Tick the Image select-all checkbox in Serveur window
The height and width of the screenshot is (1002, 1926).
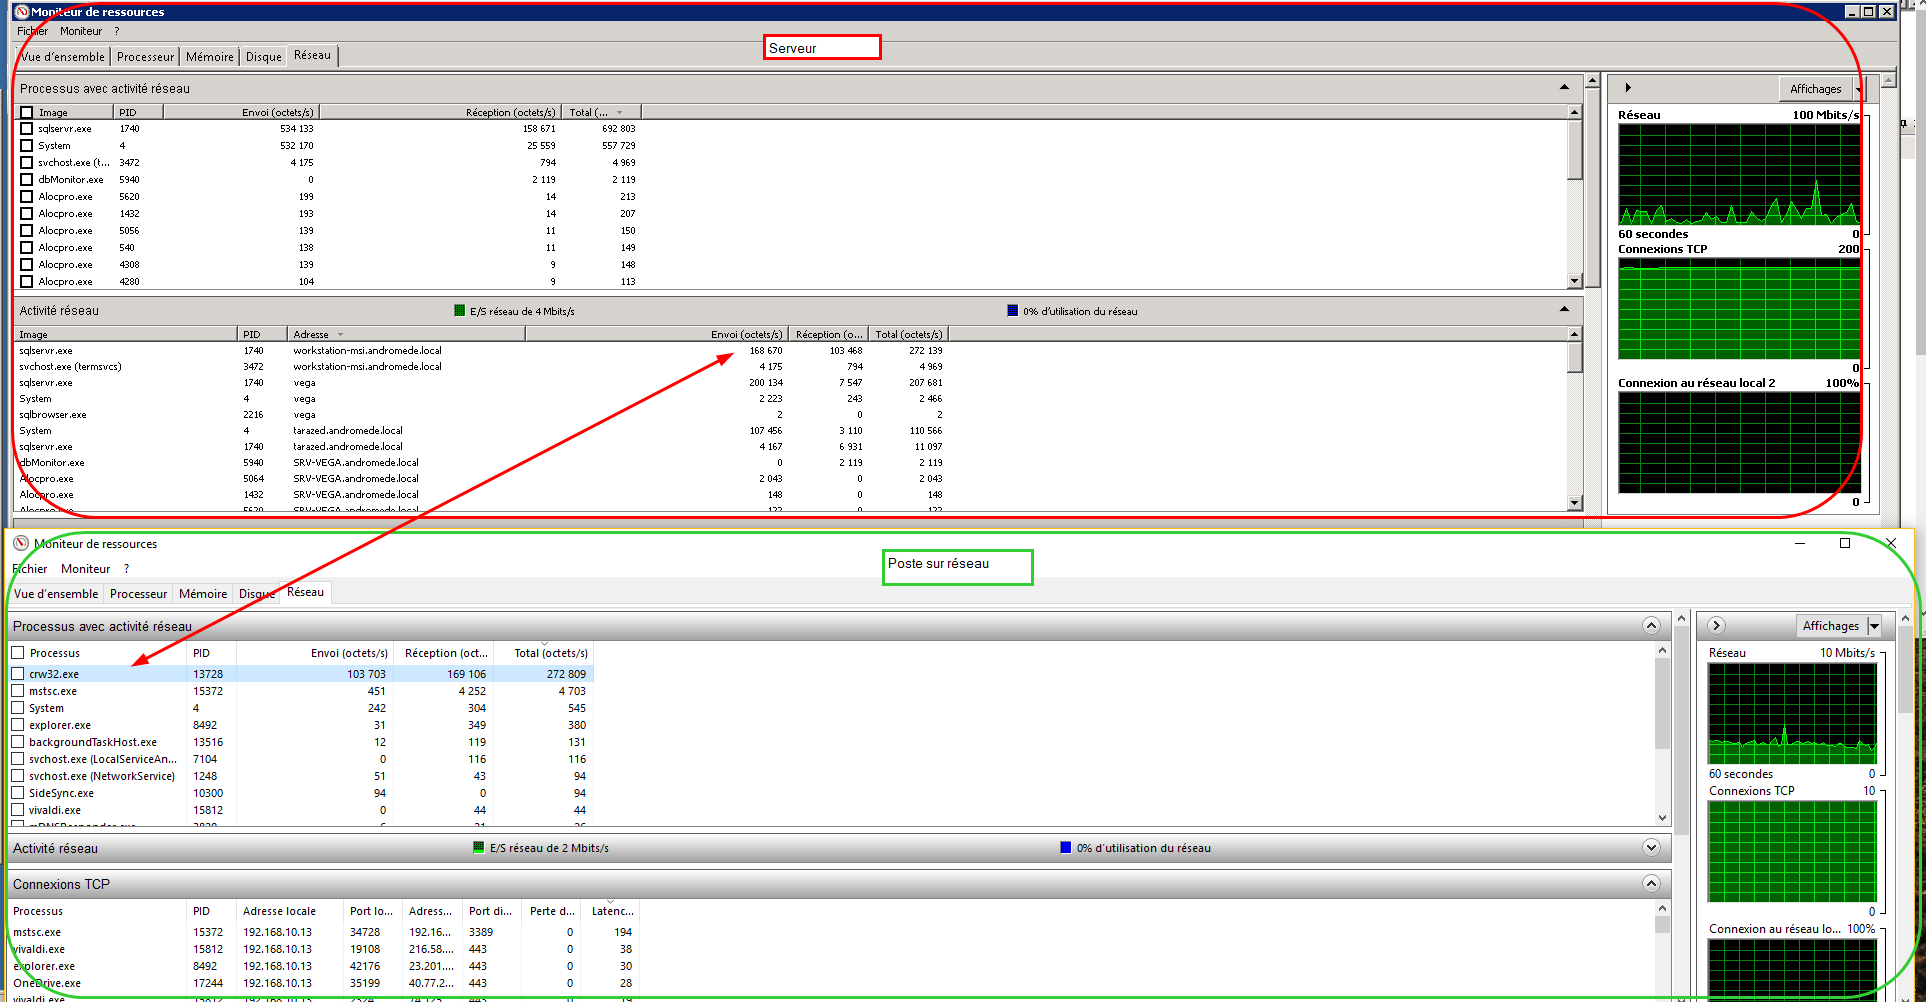tap(27, 112)
